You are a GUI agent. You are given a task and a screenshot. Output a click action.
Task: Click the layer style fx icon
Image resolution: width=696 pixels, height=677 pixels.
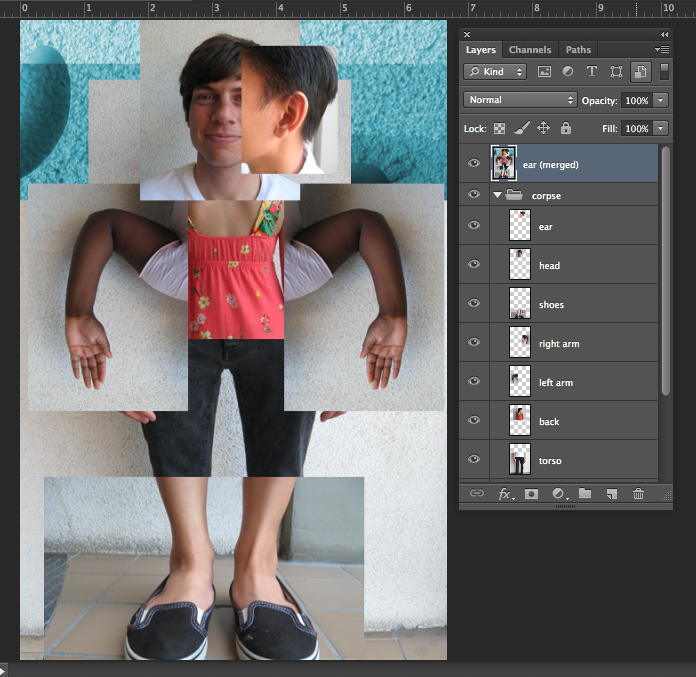[x=505, y=493]
